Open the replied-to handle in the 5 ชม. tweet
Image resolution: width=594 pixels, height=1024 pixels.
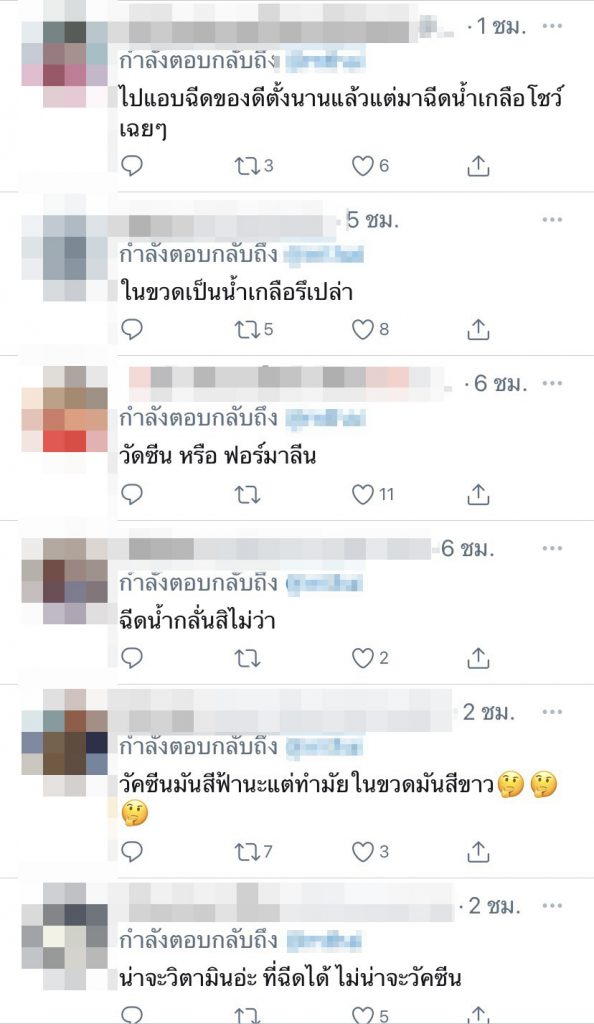[324, 255]
